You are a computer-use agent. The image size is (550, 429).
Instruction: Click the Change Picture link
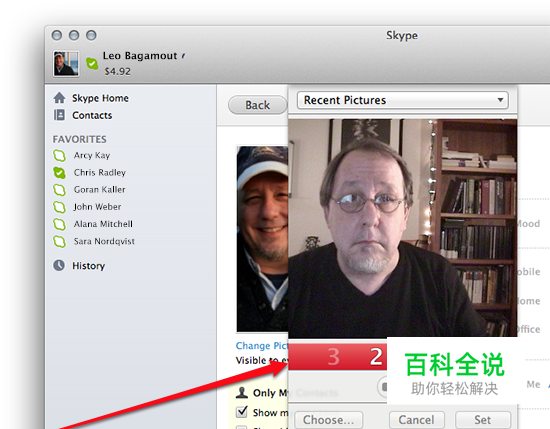[262, 346]
